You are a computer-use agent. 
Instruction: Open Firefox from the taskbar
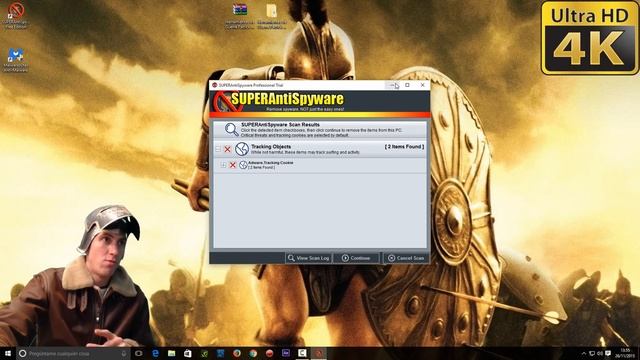(237, 353)
